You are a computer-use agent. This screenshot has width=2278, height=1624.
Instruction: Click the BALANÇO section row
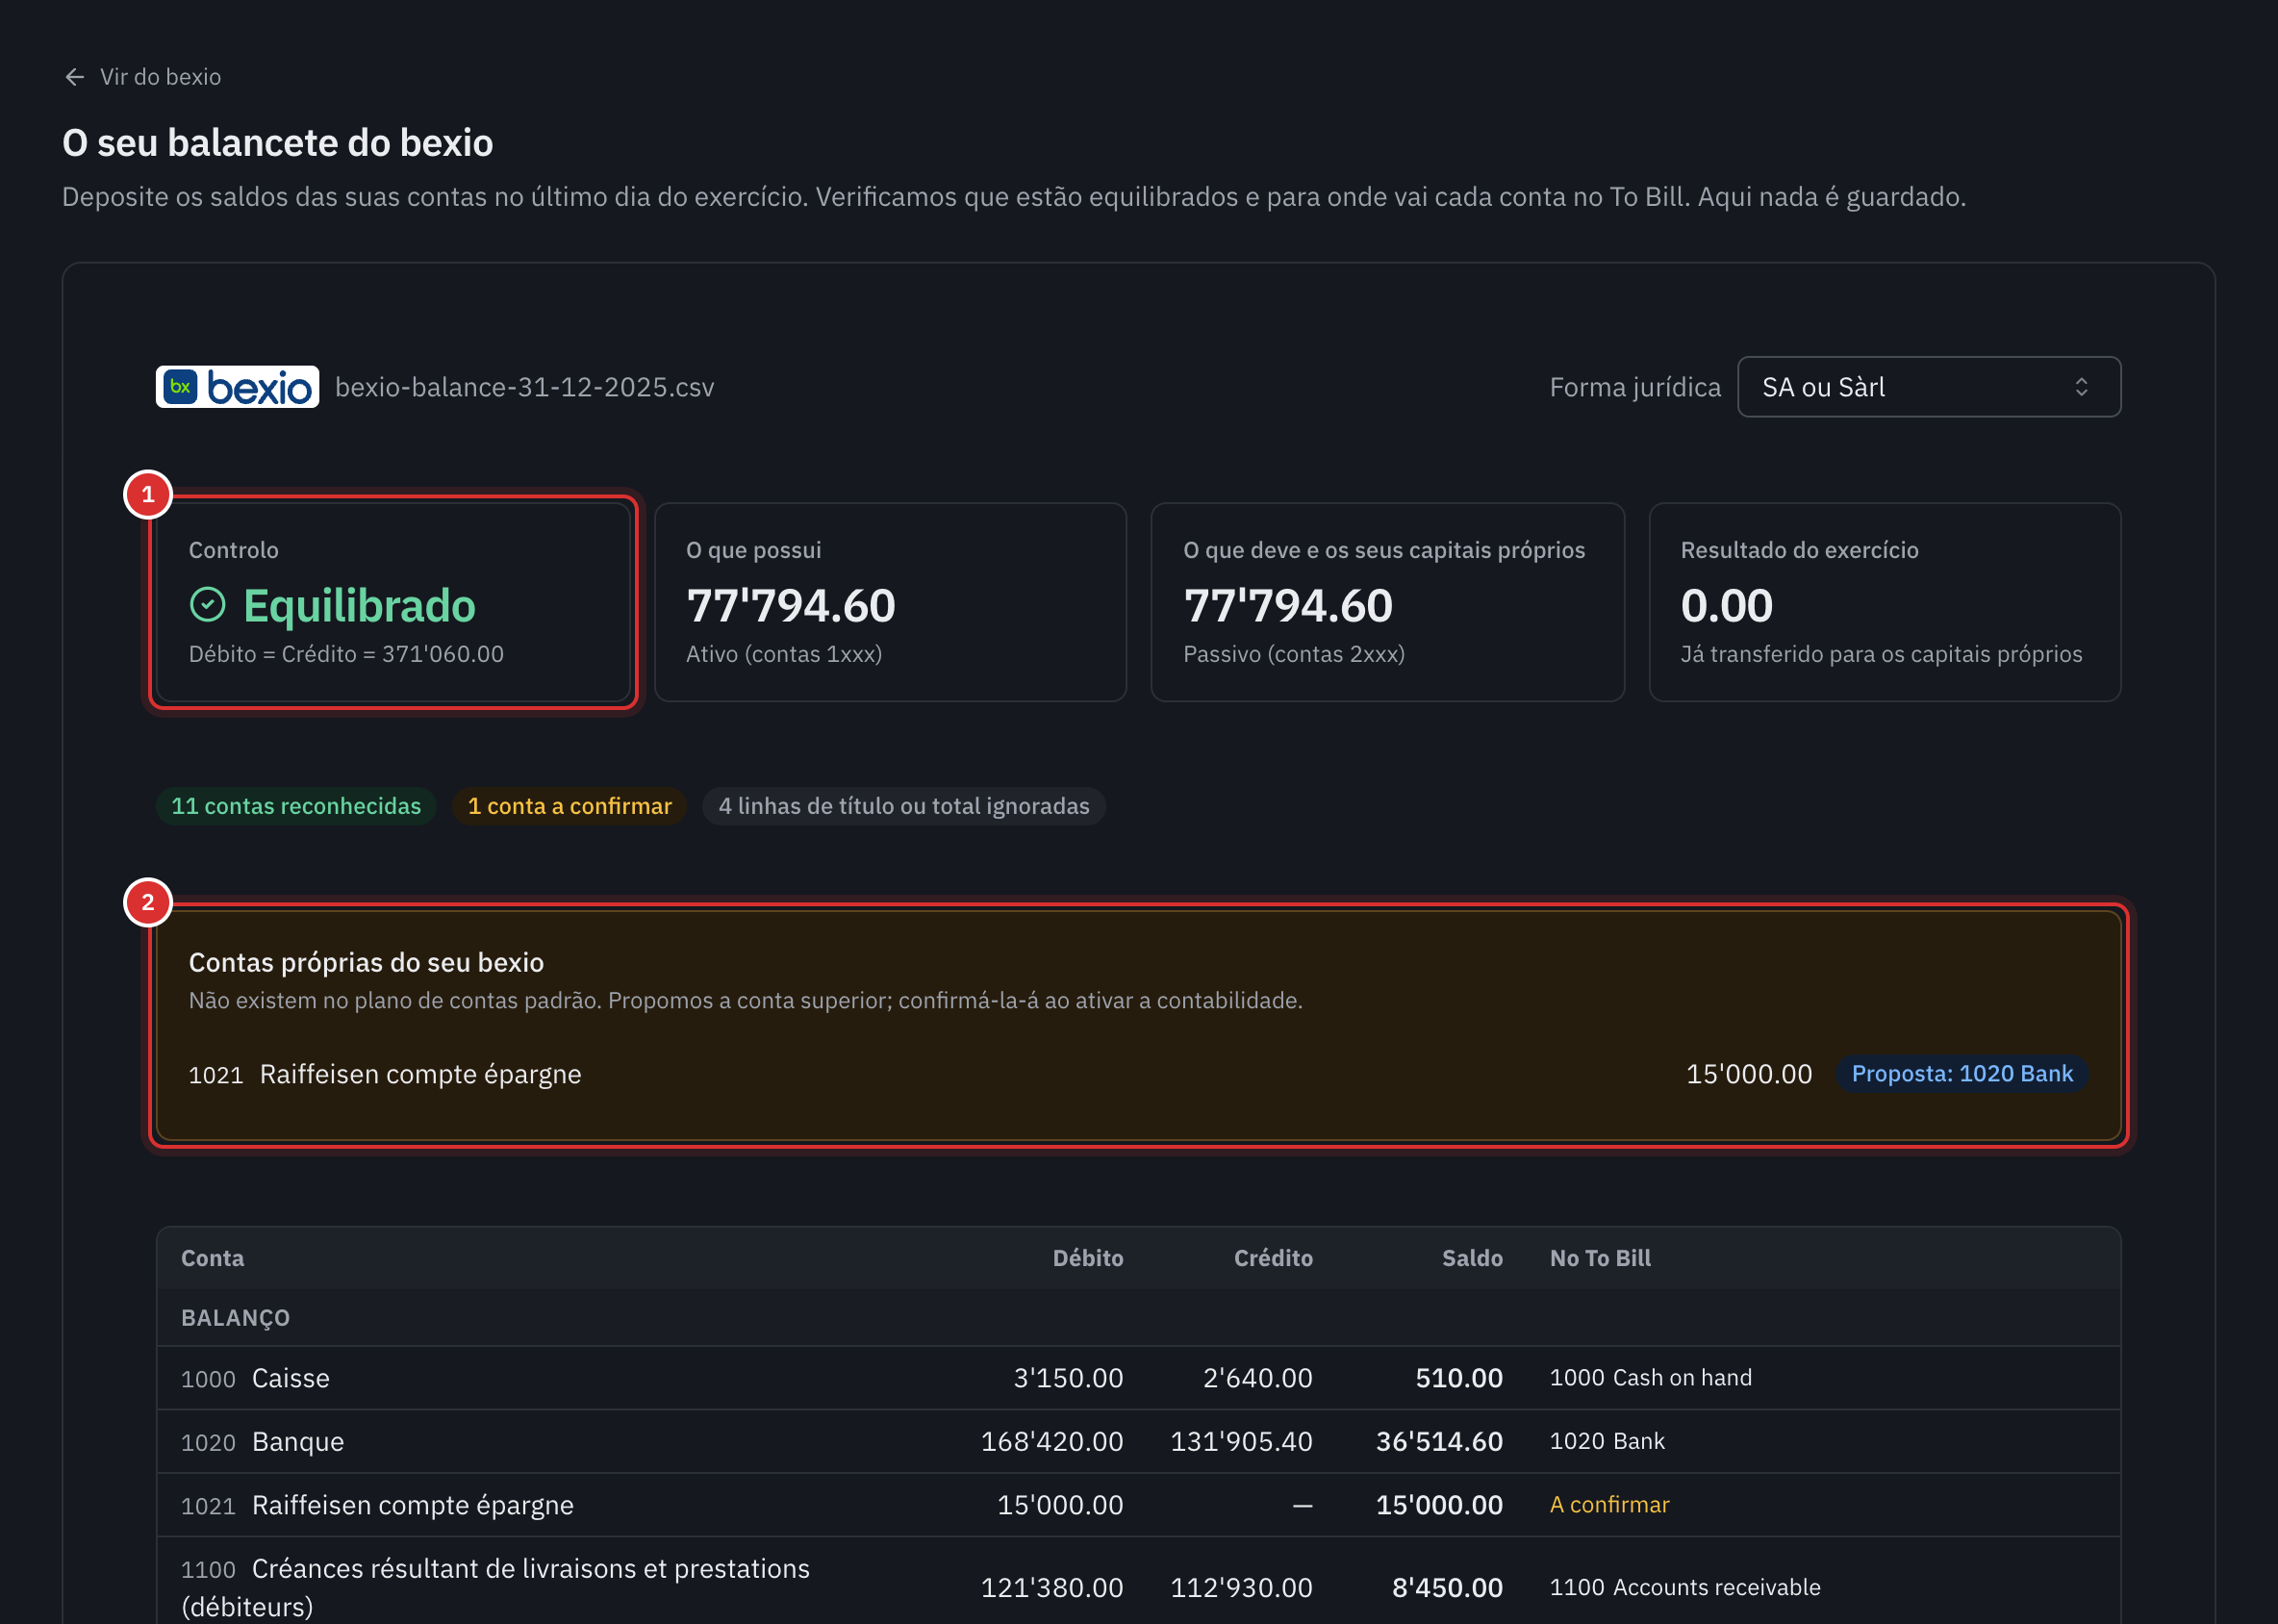click(1138, 1317)
